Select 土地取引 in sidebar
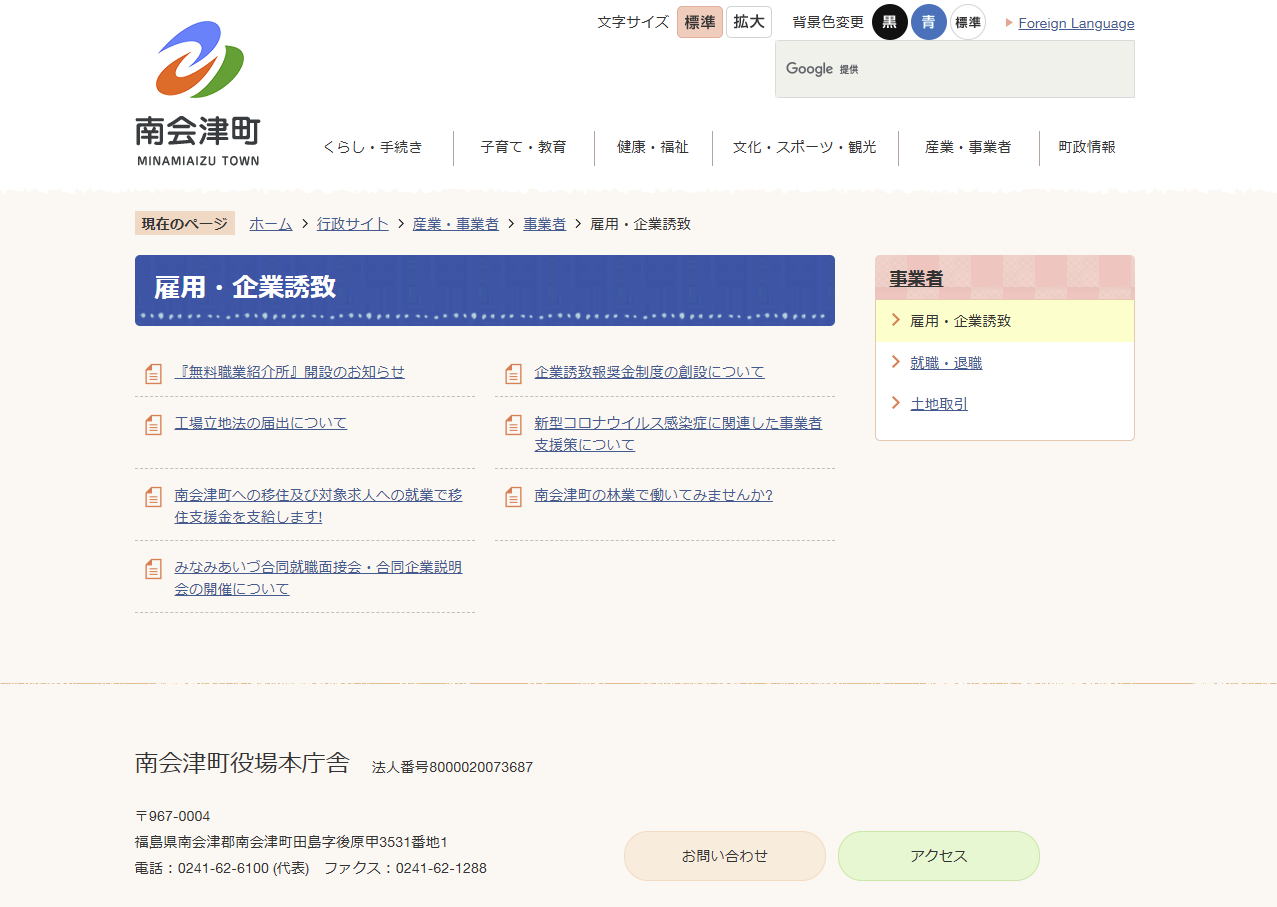1277x907 pixels. pyautogui.click(x=939, y=404)
